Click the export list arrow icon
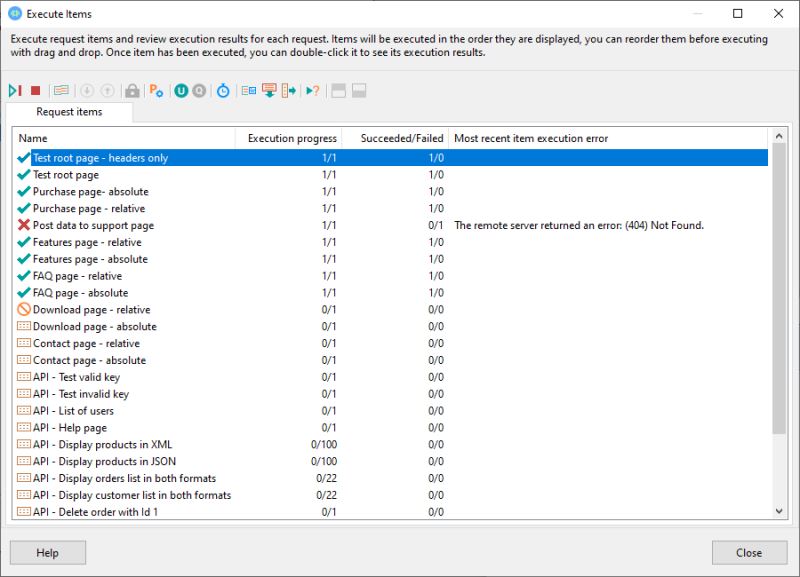The width and height of the screenshot is (800, 577). point(289,91)
